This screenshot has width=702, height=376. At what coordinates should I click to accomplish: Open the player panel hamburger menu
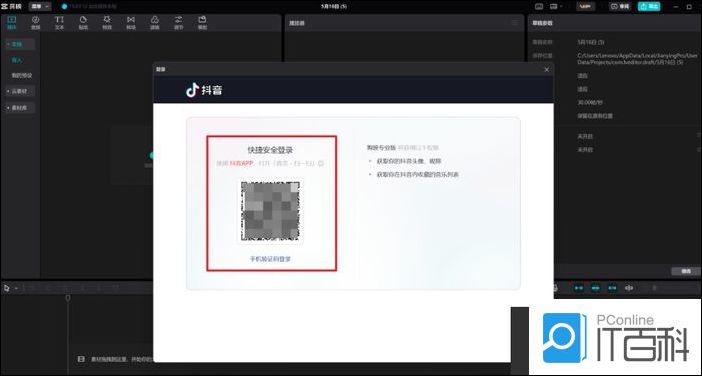tap(515, 23)
